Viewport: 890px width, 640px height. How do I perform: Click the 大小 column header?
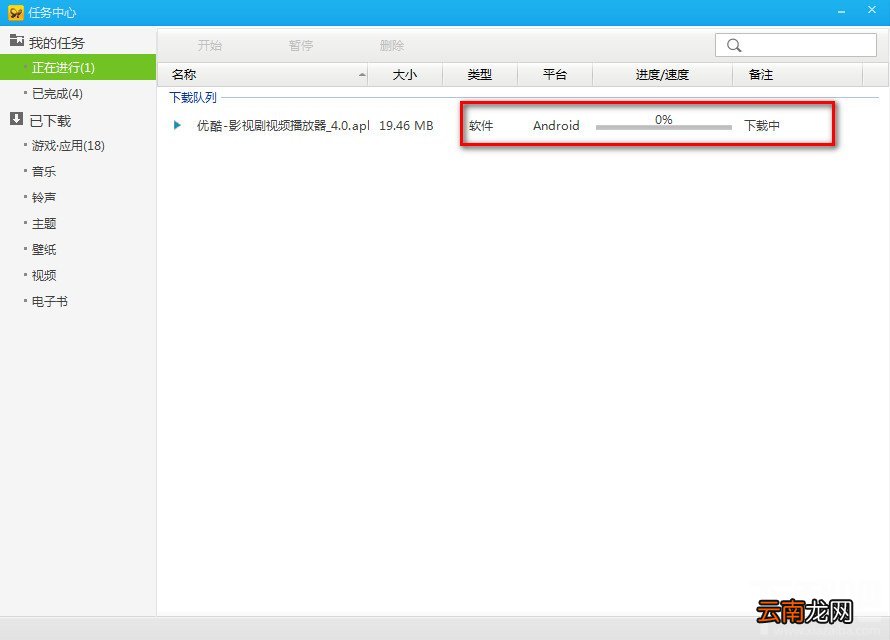[405, 75]
